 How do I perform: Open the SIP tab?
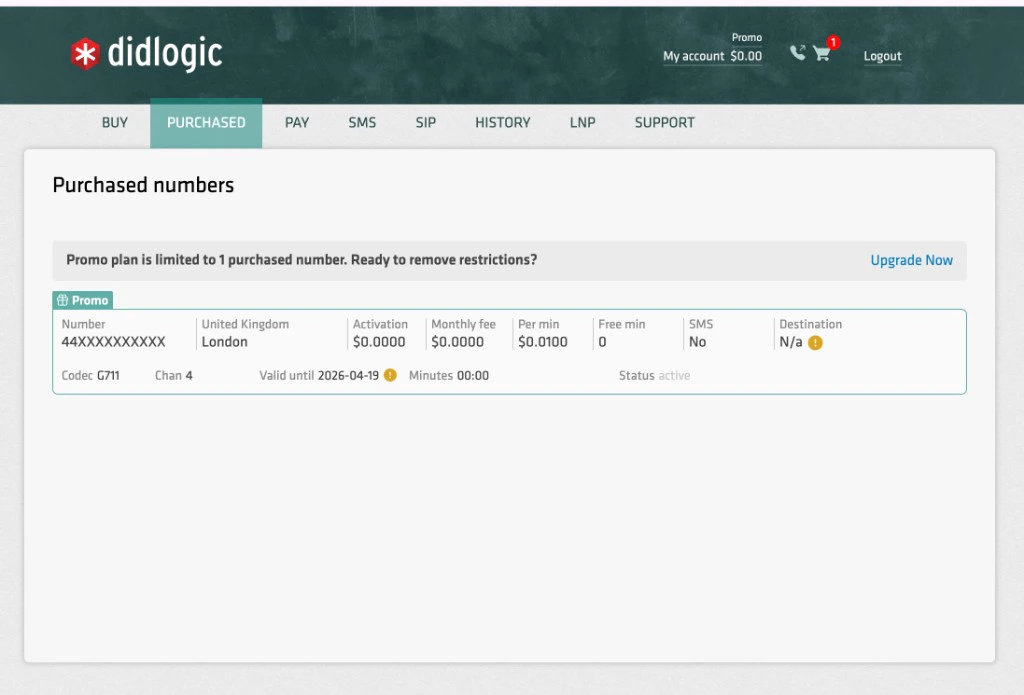[425, 122]
